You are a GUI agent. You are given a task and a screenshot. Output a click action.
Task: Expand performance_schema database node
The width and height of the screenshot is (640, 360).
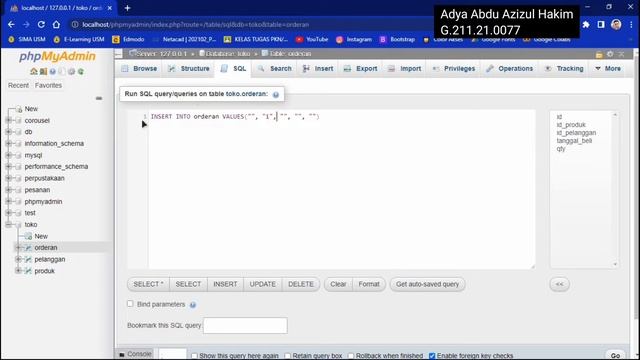click(x=9, y=167)
